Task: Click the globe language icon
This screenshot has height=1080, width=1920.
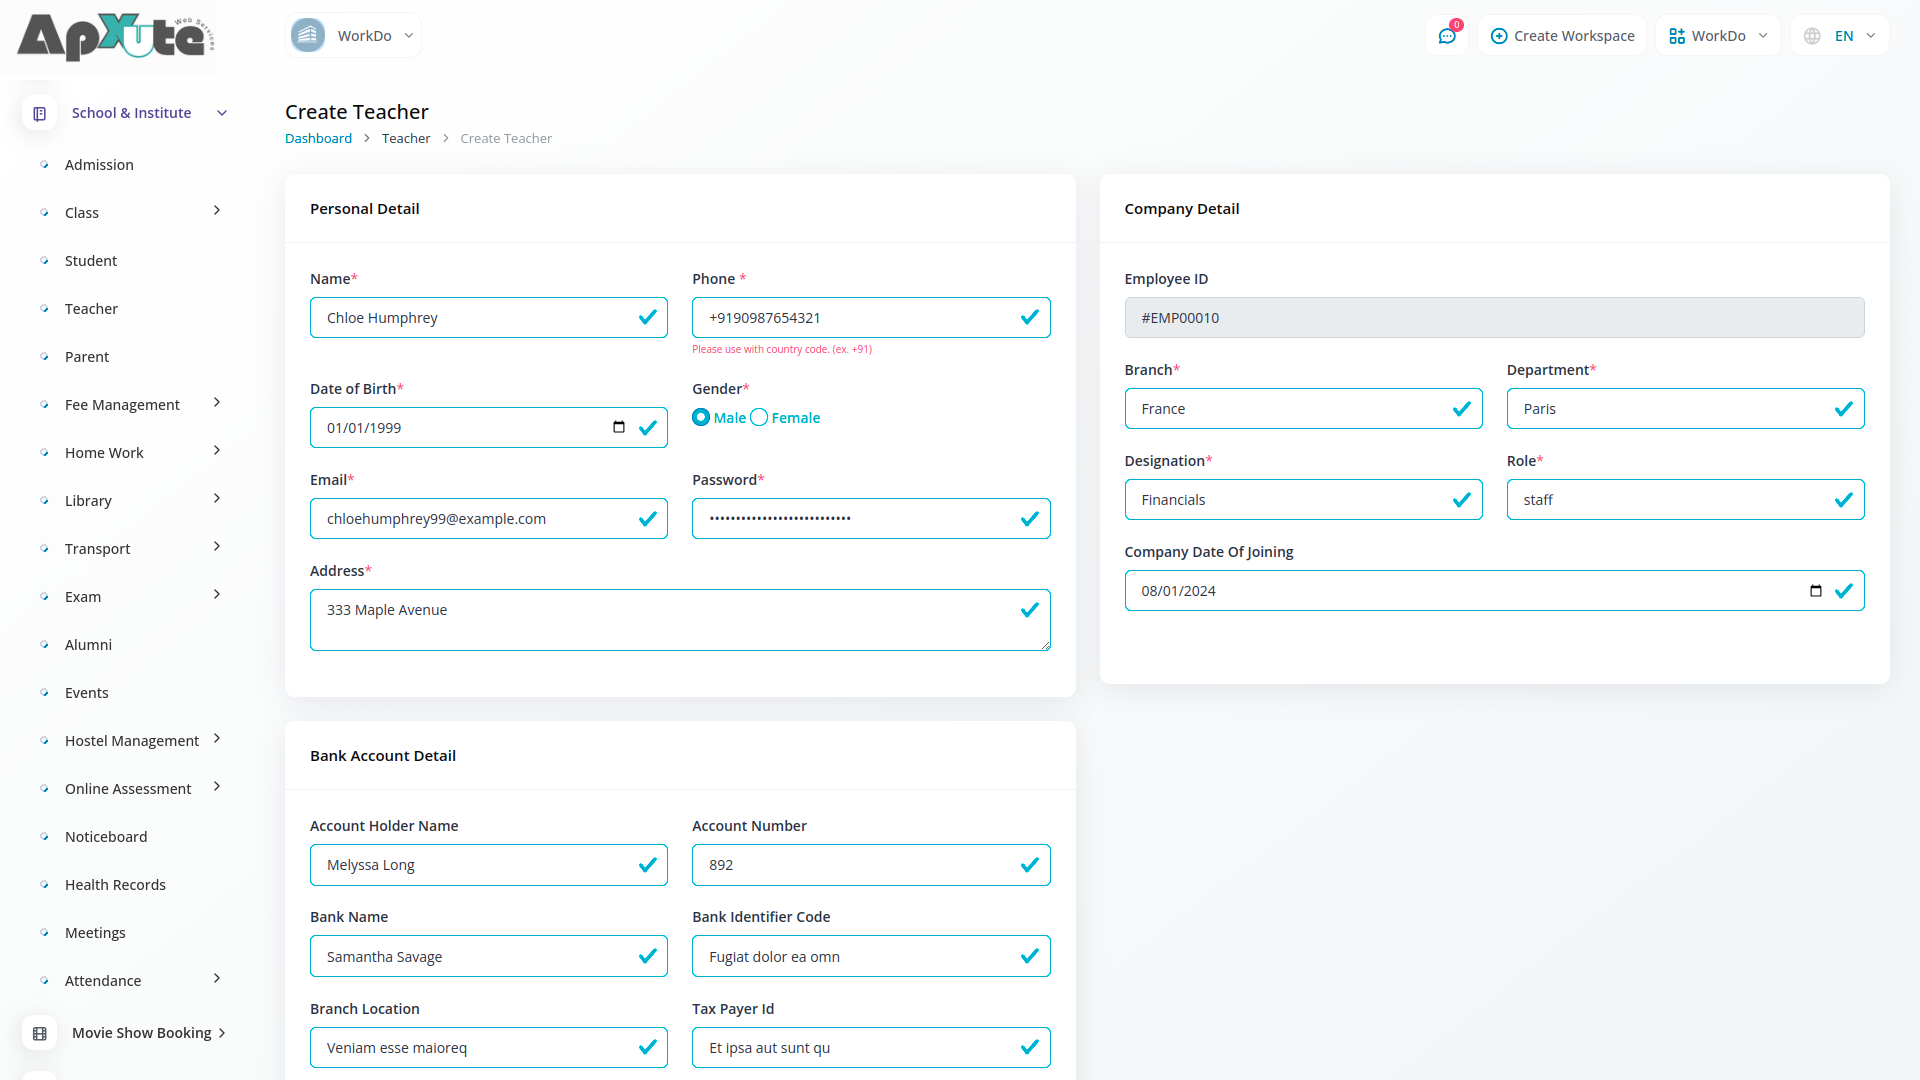Action: [1812, 36]
